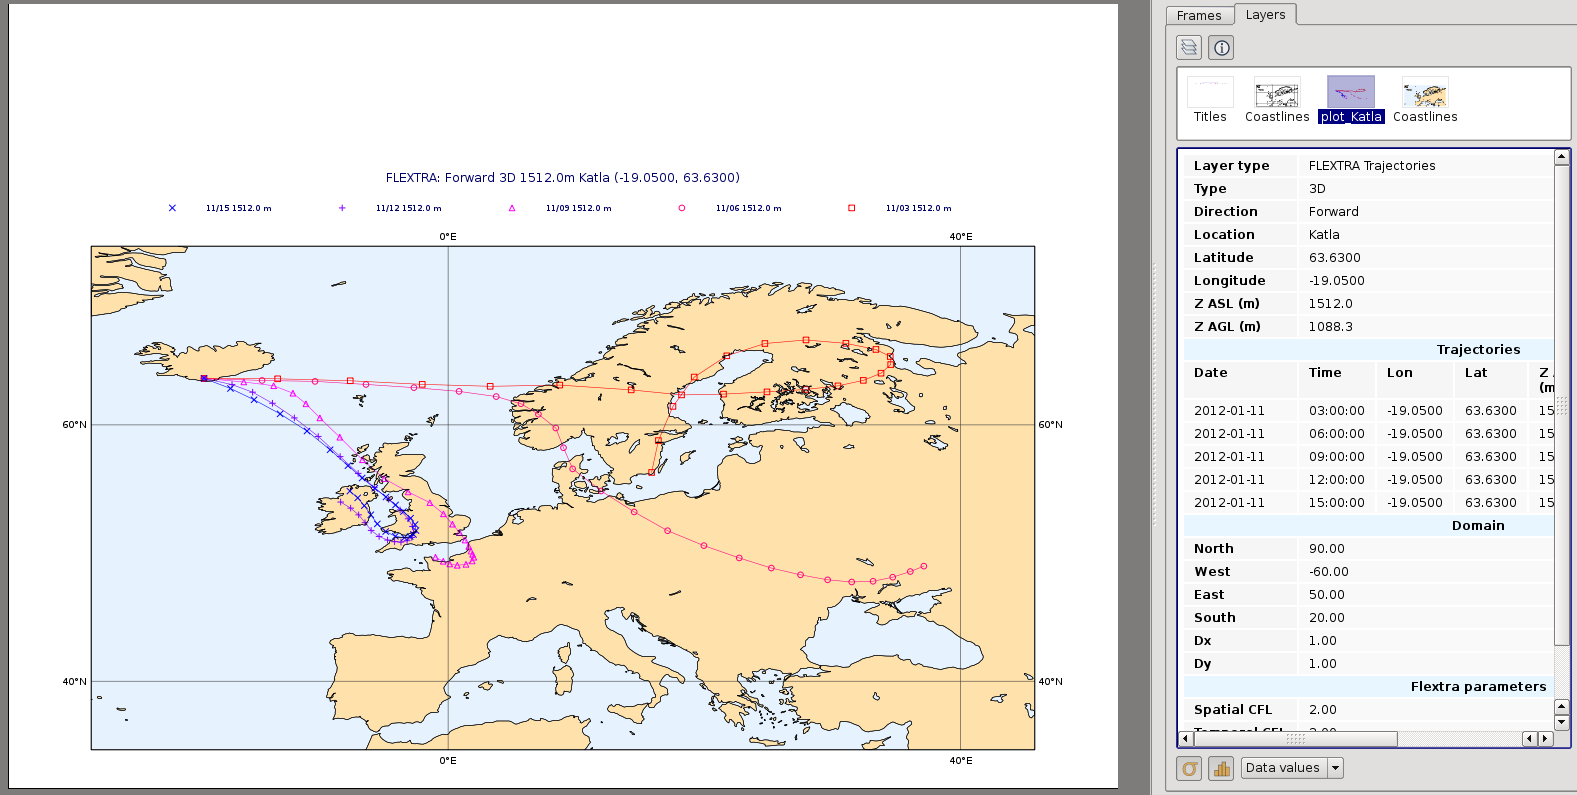Click the 15:00:00 trajectory time cell
The height and width of the screenshot is (795, 1577).
(1336, 503)
